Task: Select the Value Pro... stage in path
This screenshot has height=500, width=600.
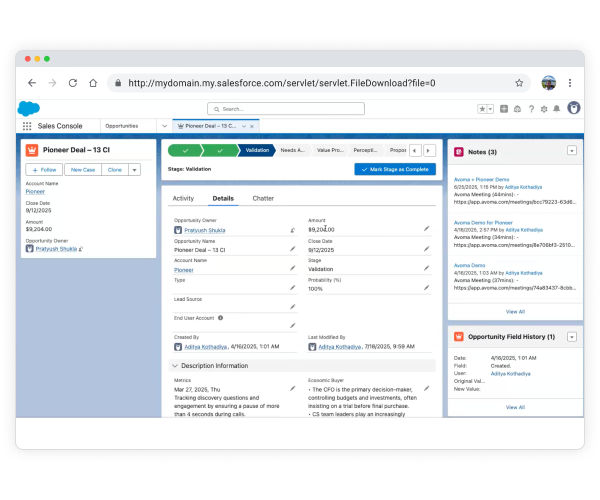Action: tap(330, 150)
